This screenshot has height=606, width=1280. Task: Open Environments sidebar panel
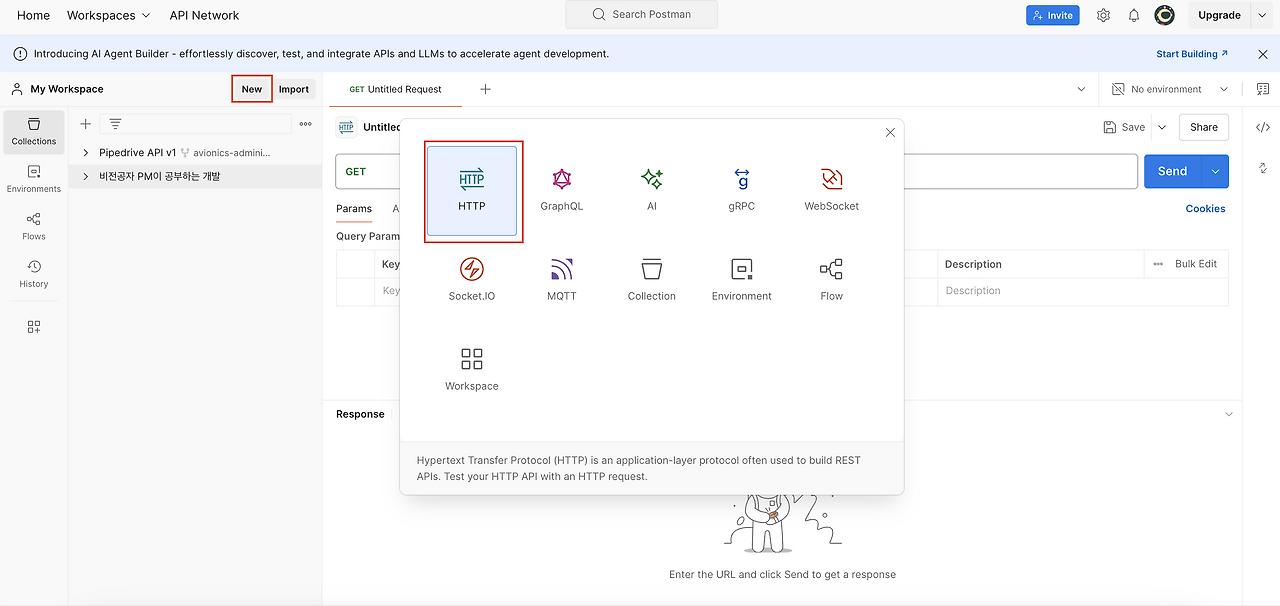point(34,179)
